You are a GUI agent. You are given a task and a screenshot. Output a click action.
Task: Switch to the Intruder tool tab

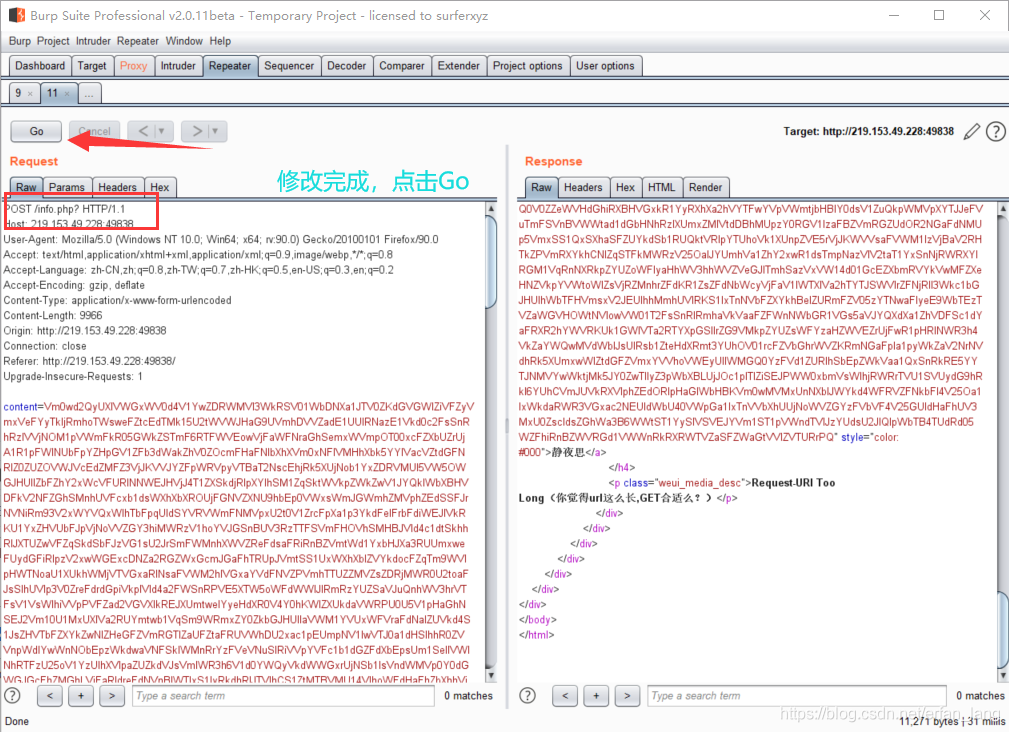[178, 66]
